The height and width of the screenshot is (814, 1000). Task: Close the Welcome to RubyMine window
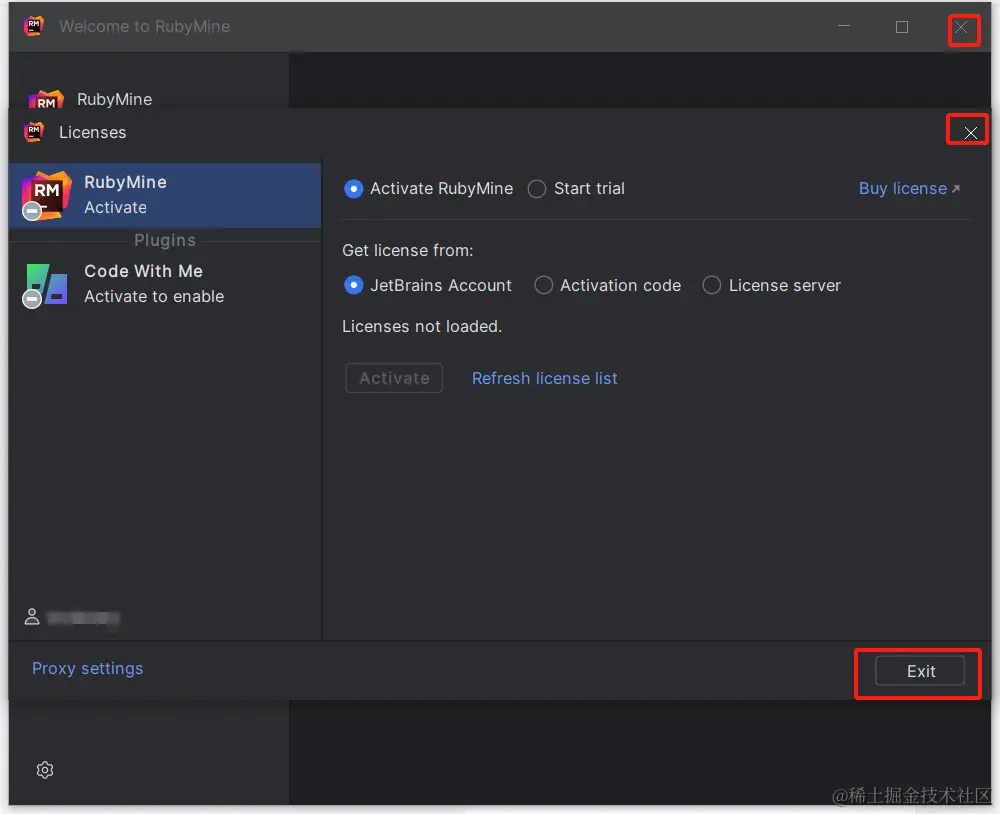(961, 27)
